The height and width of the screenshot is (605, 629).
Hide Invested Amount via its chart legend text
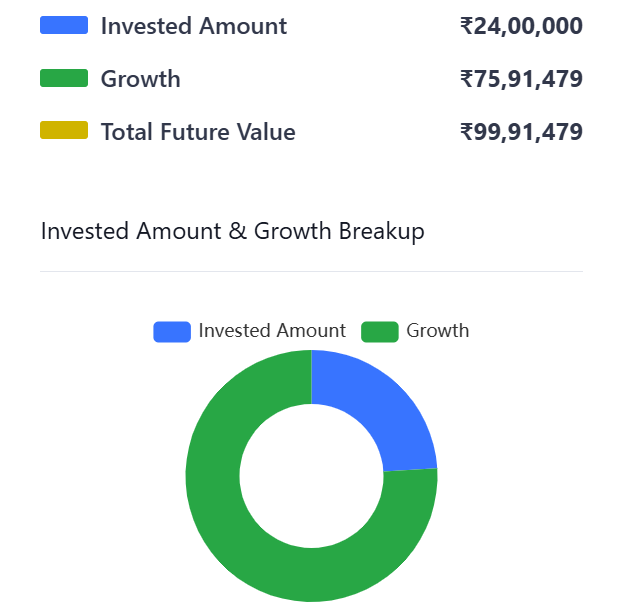tap(272, 331)
